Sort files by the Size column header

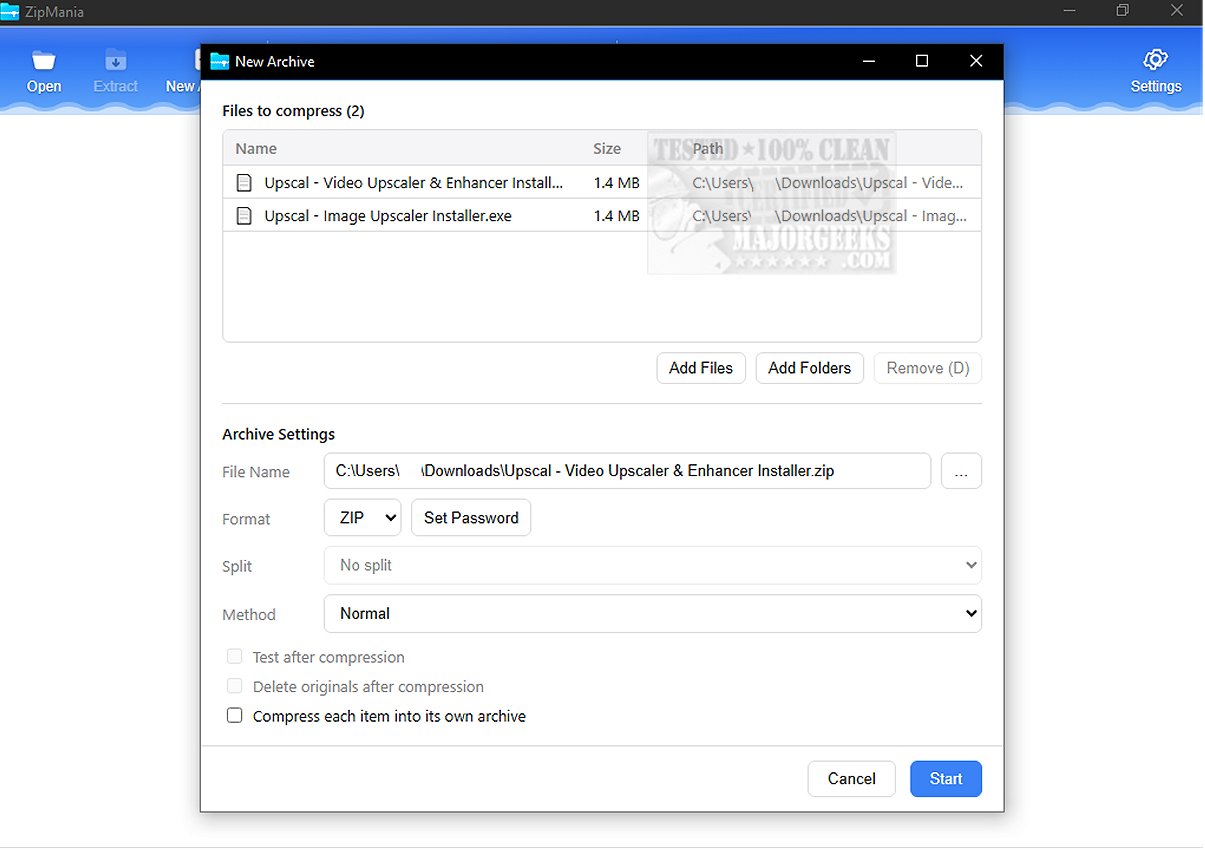point(607,148)
